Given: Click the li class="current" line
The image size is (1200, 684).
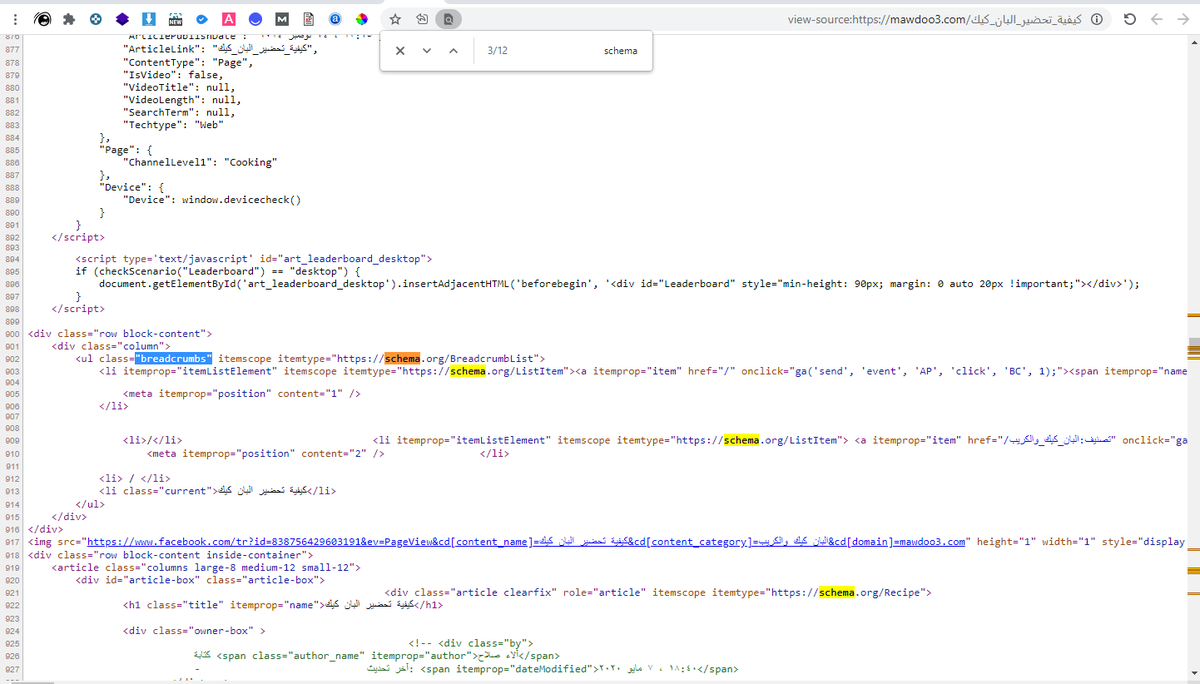Looking at the screenshot, I should [217, 491].
